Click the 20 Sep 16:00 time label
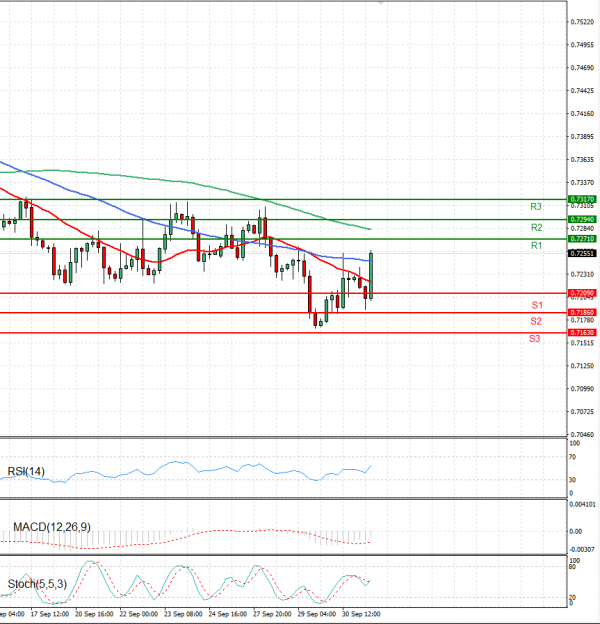The height and width of the screenshot is (624, 600). pyautogui.click(x=94, y=614)
